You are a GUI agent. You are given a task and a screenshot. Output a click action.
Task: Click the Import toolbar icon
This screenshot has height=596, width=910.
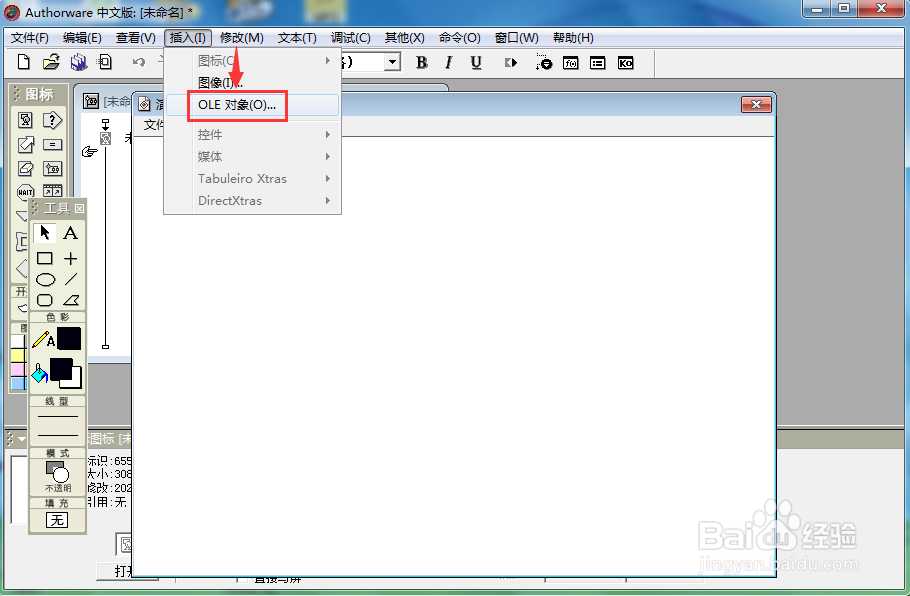coord(105,62)
